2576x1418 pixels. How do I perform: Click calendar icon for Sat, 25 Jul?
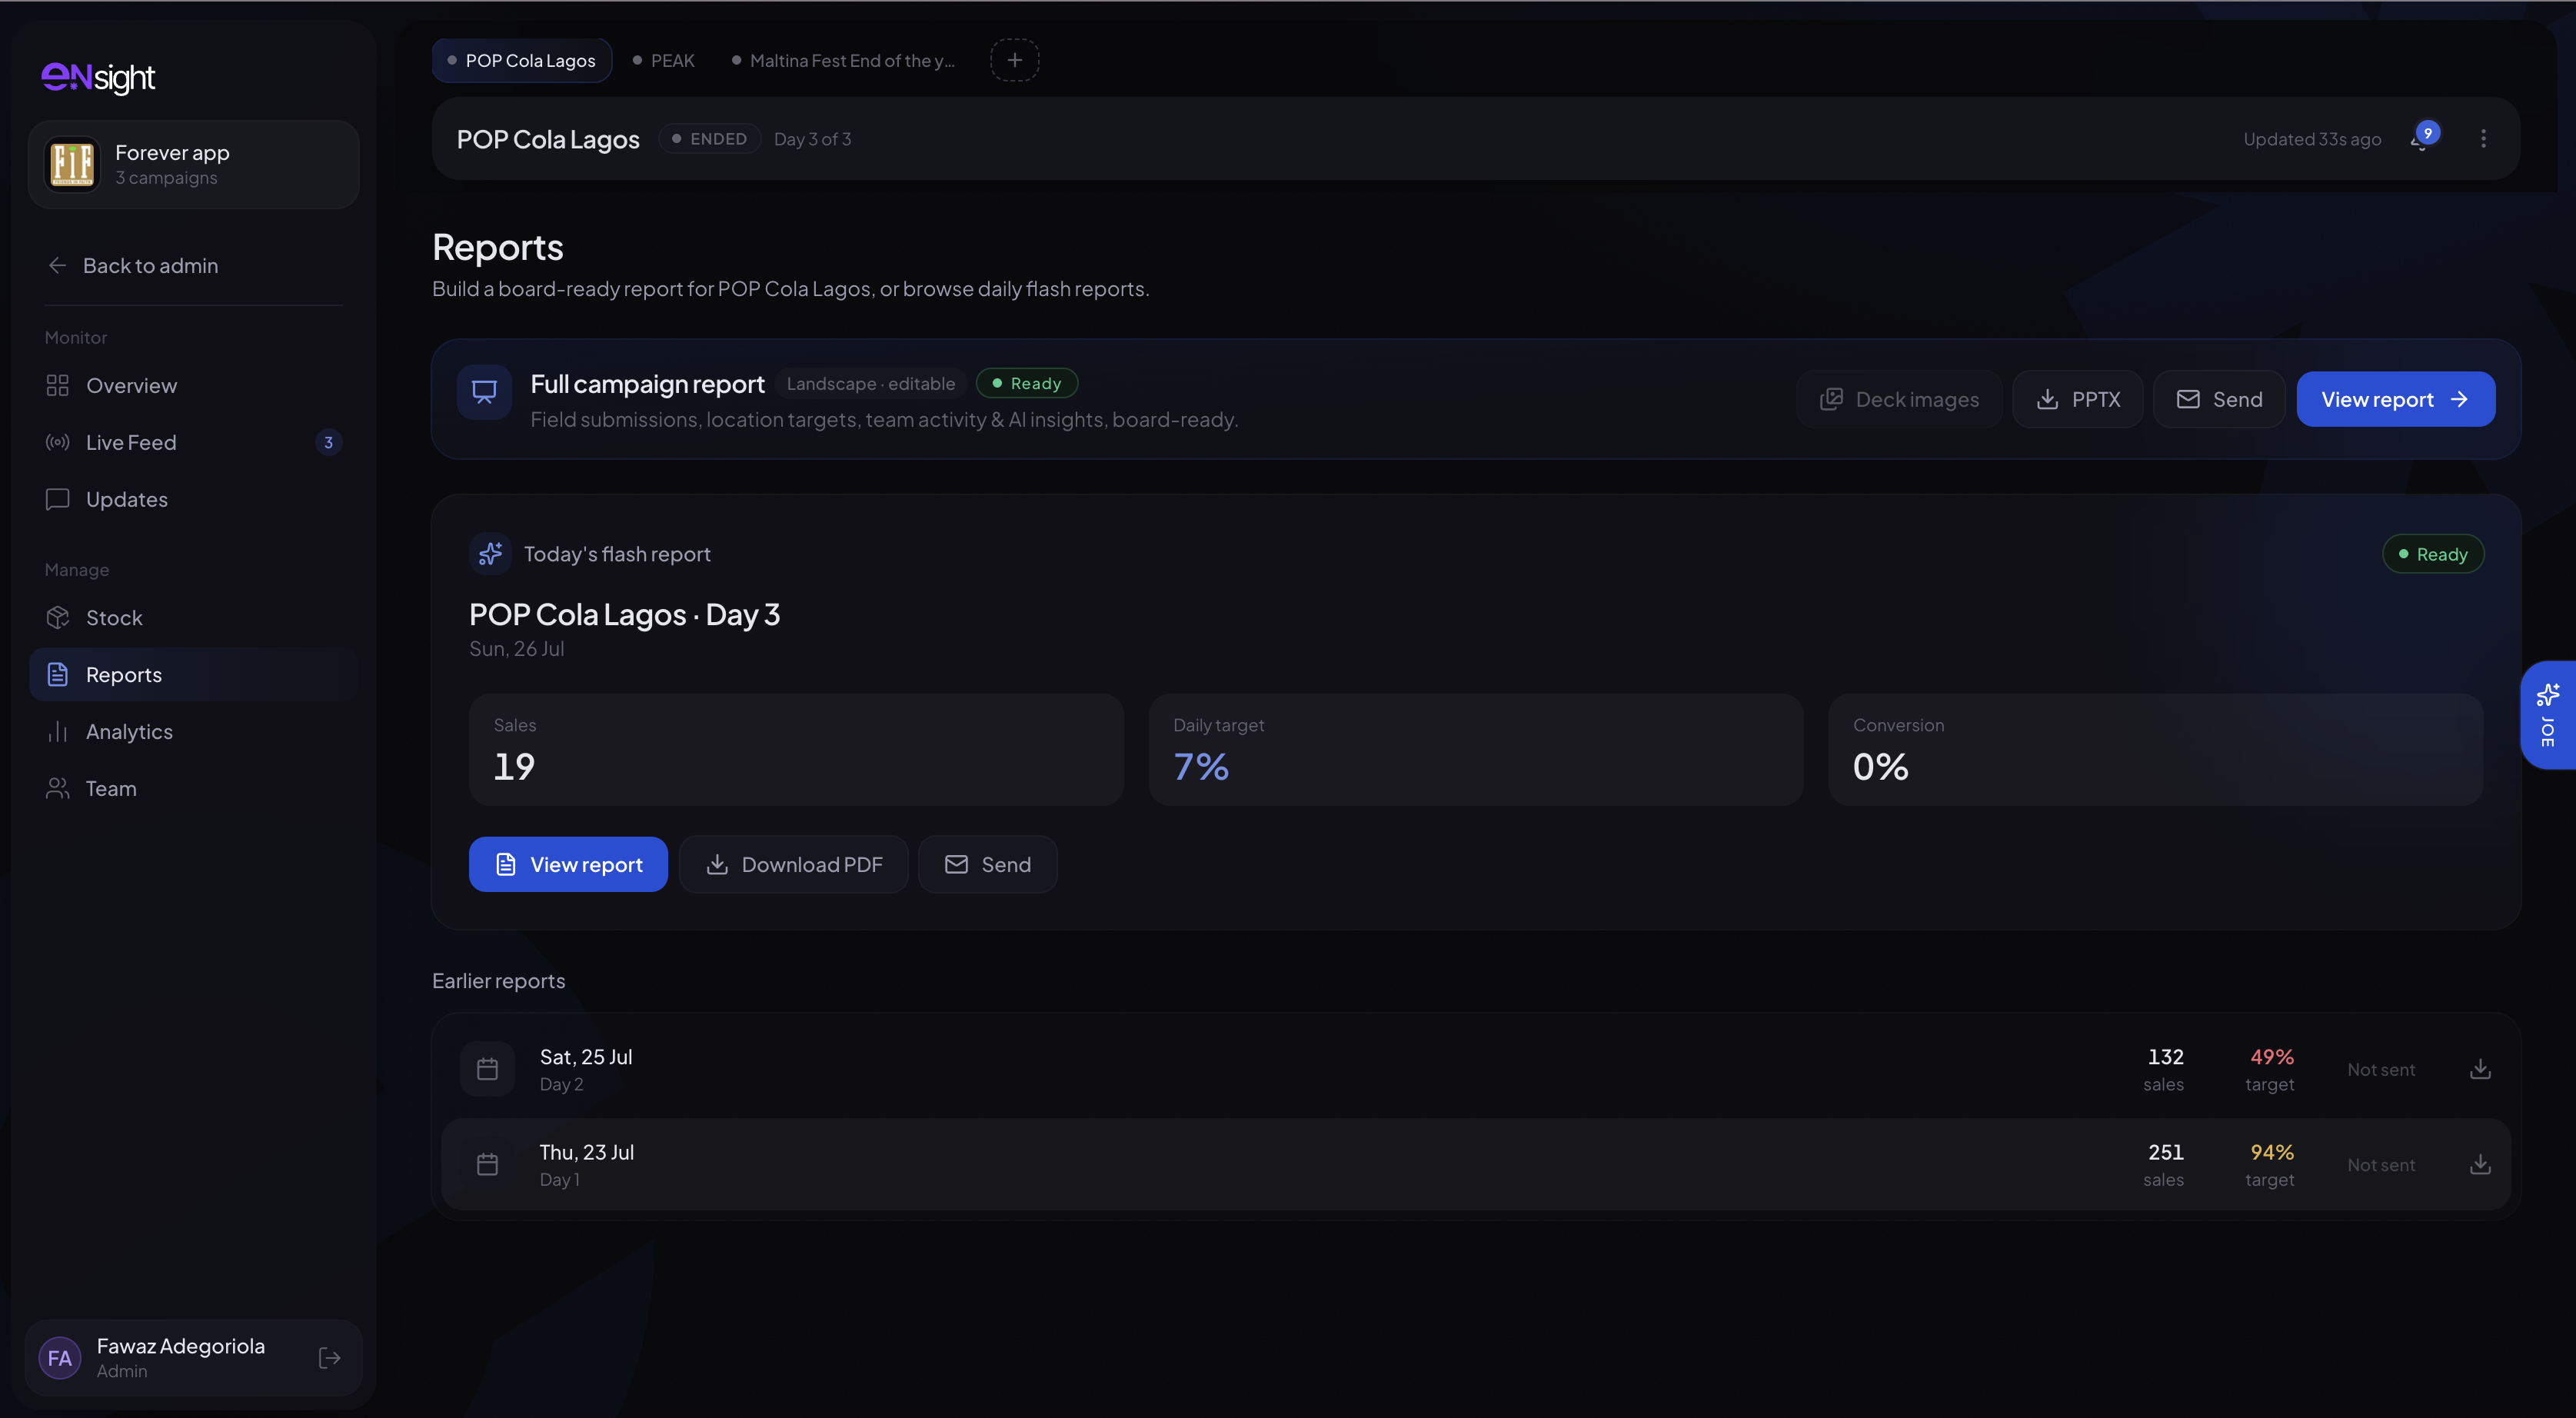pos(487,1069)
